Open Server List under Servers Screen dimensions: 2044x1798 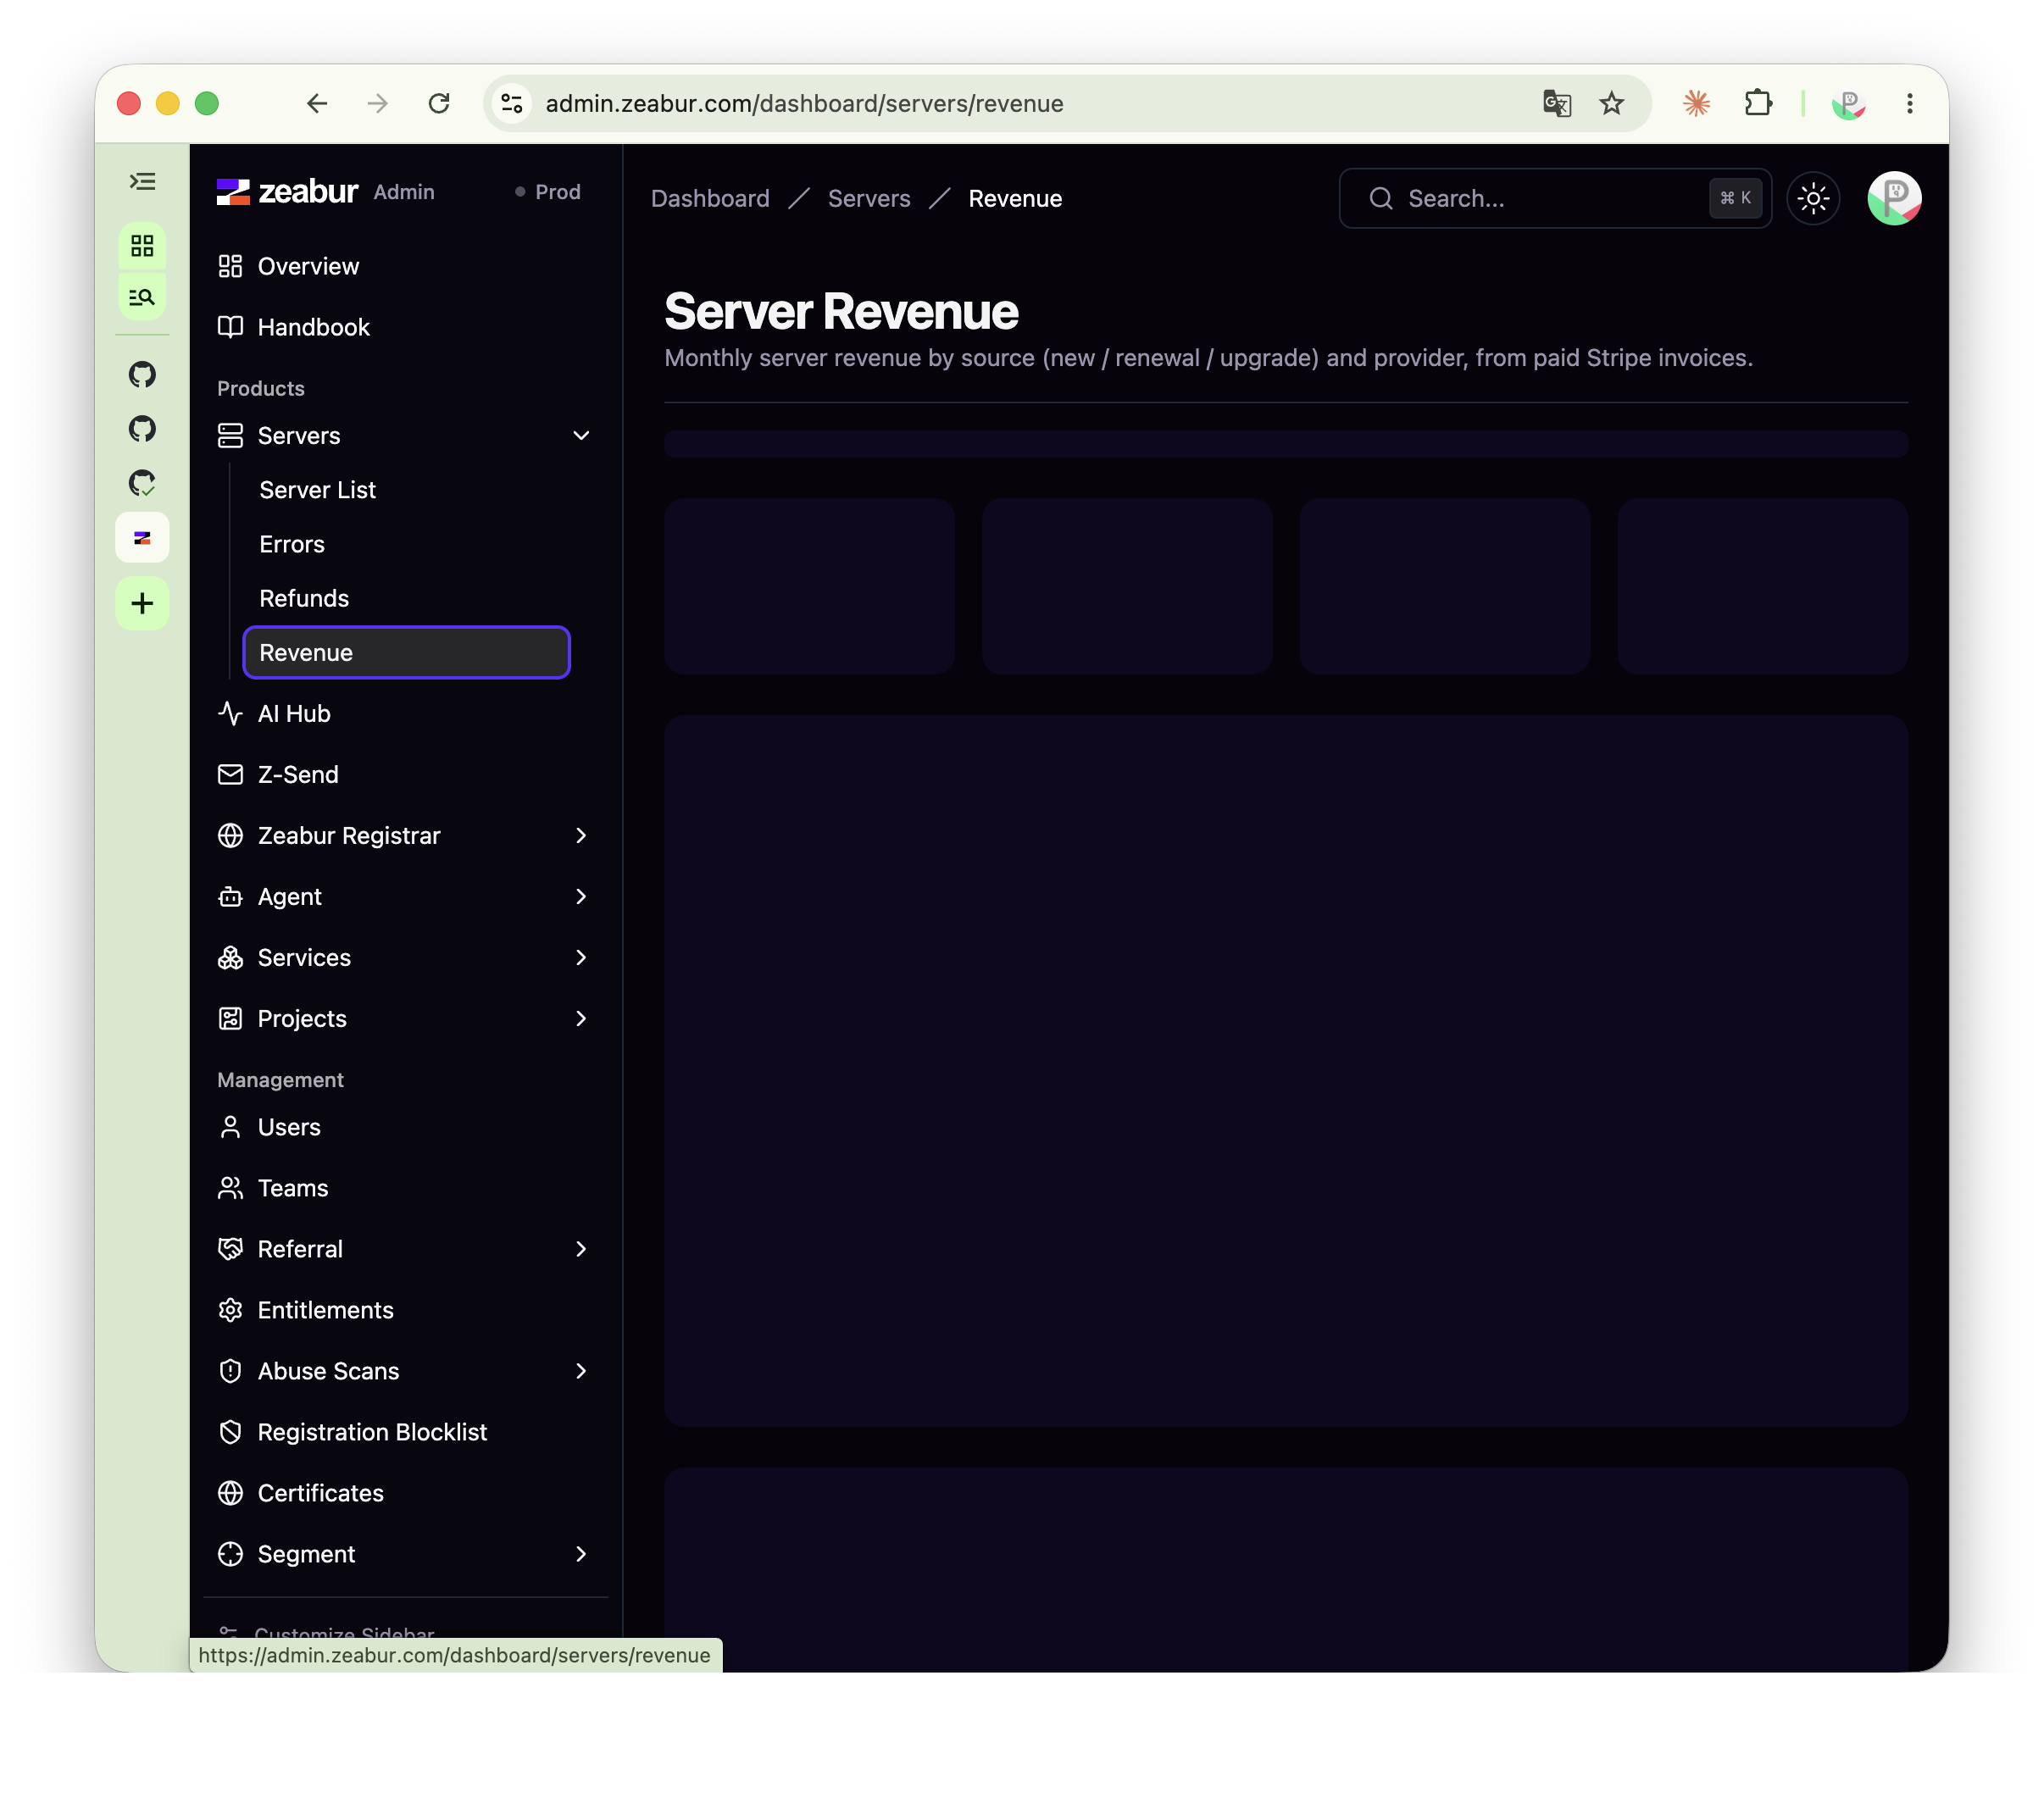pyautogui.click(x=407, y=490)
